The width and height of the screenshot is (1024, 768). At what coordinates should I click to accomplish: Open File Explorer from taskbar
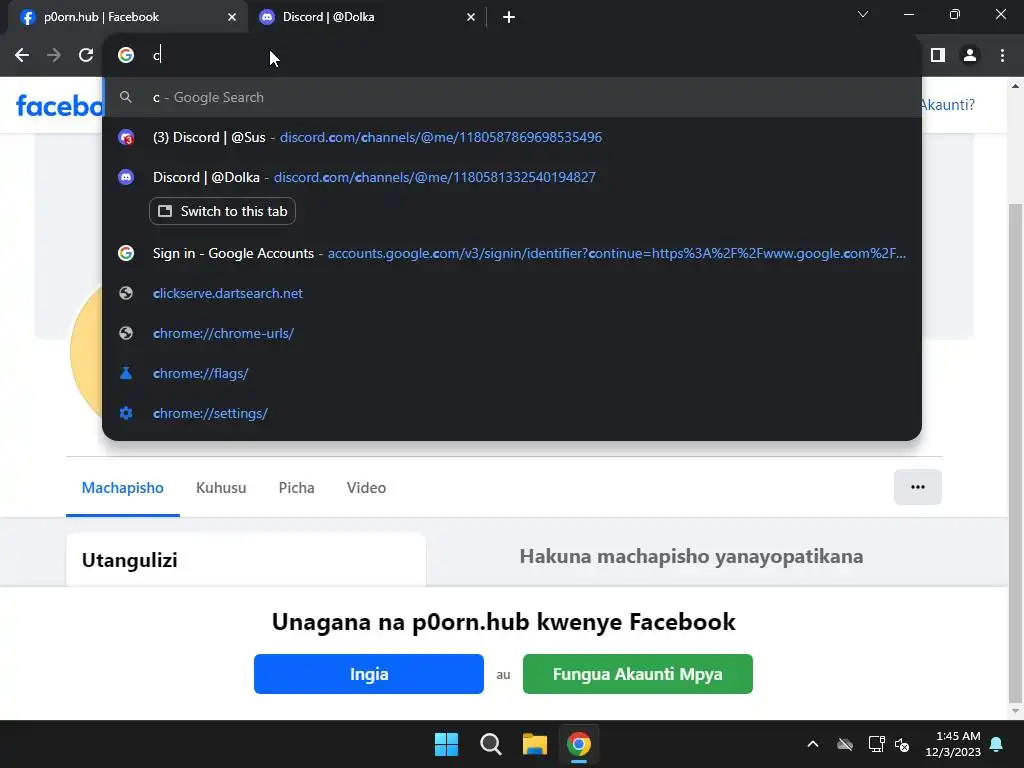tap(534, 744)
